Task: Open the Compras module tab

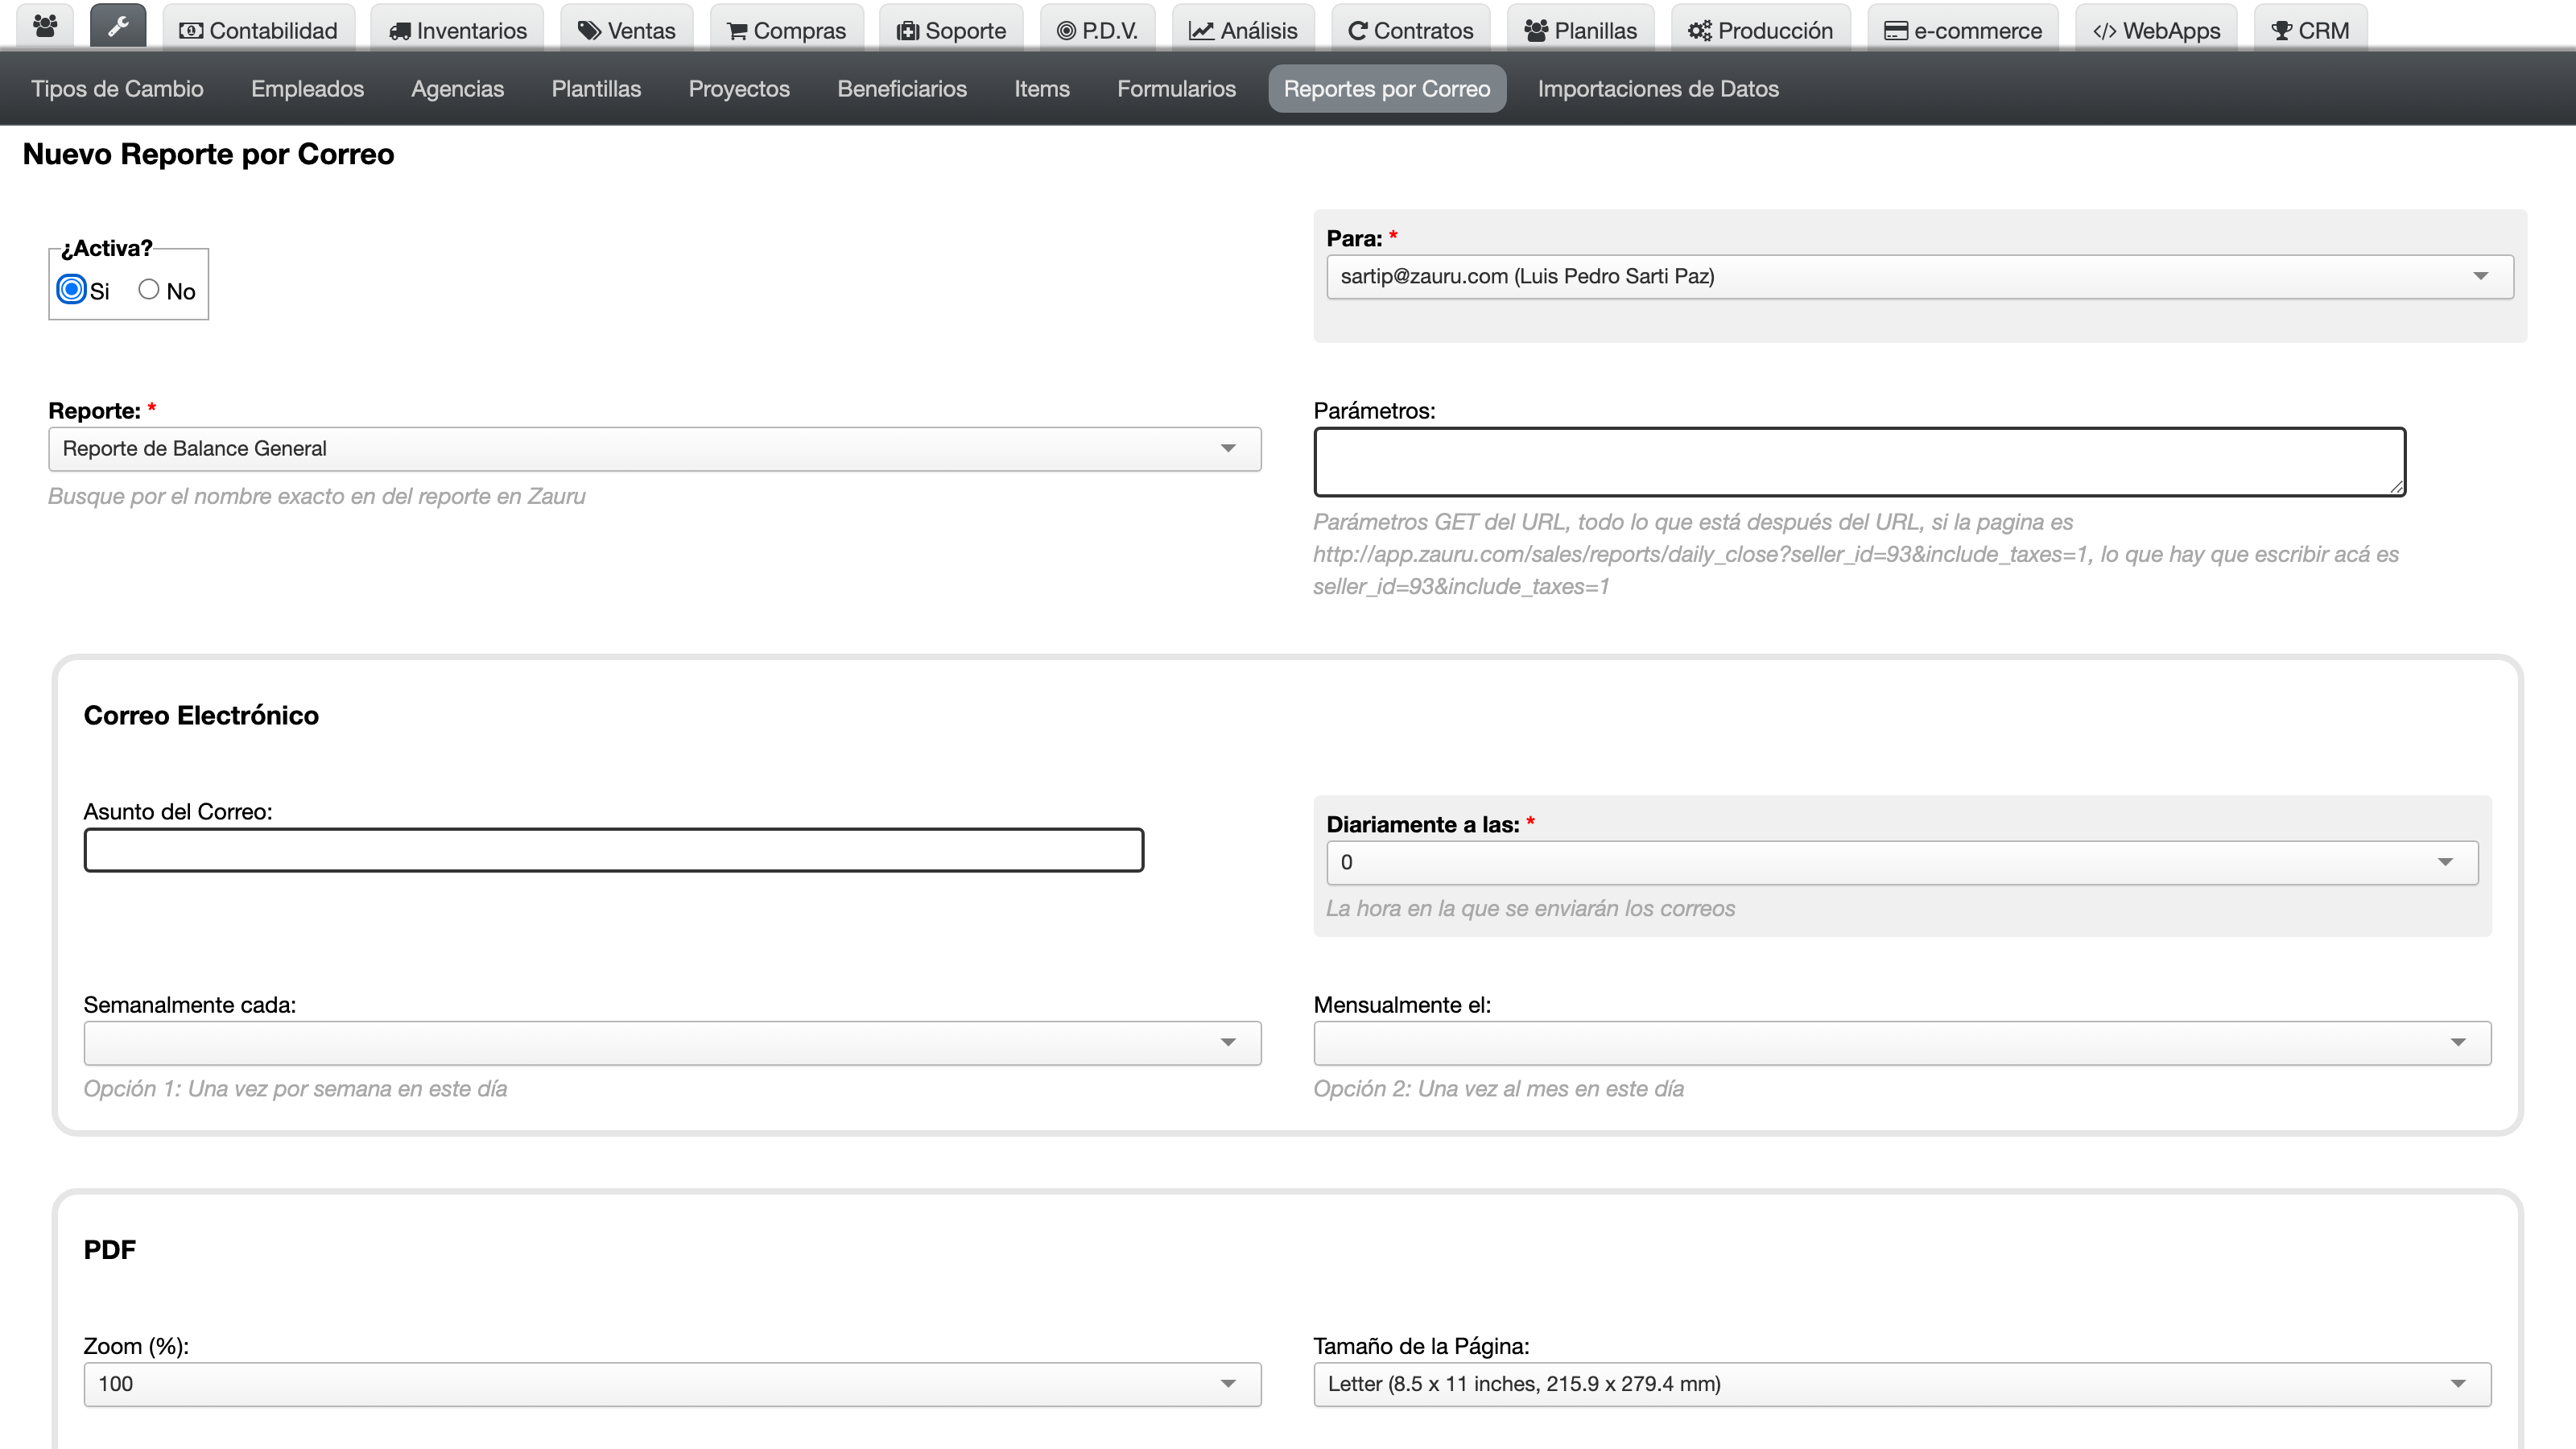Action: tap(786, 30)
